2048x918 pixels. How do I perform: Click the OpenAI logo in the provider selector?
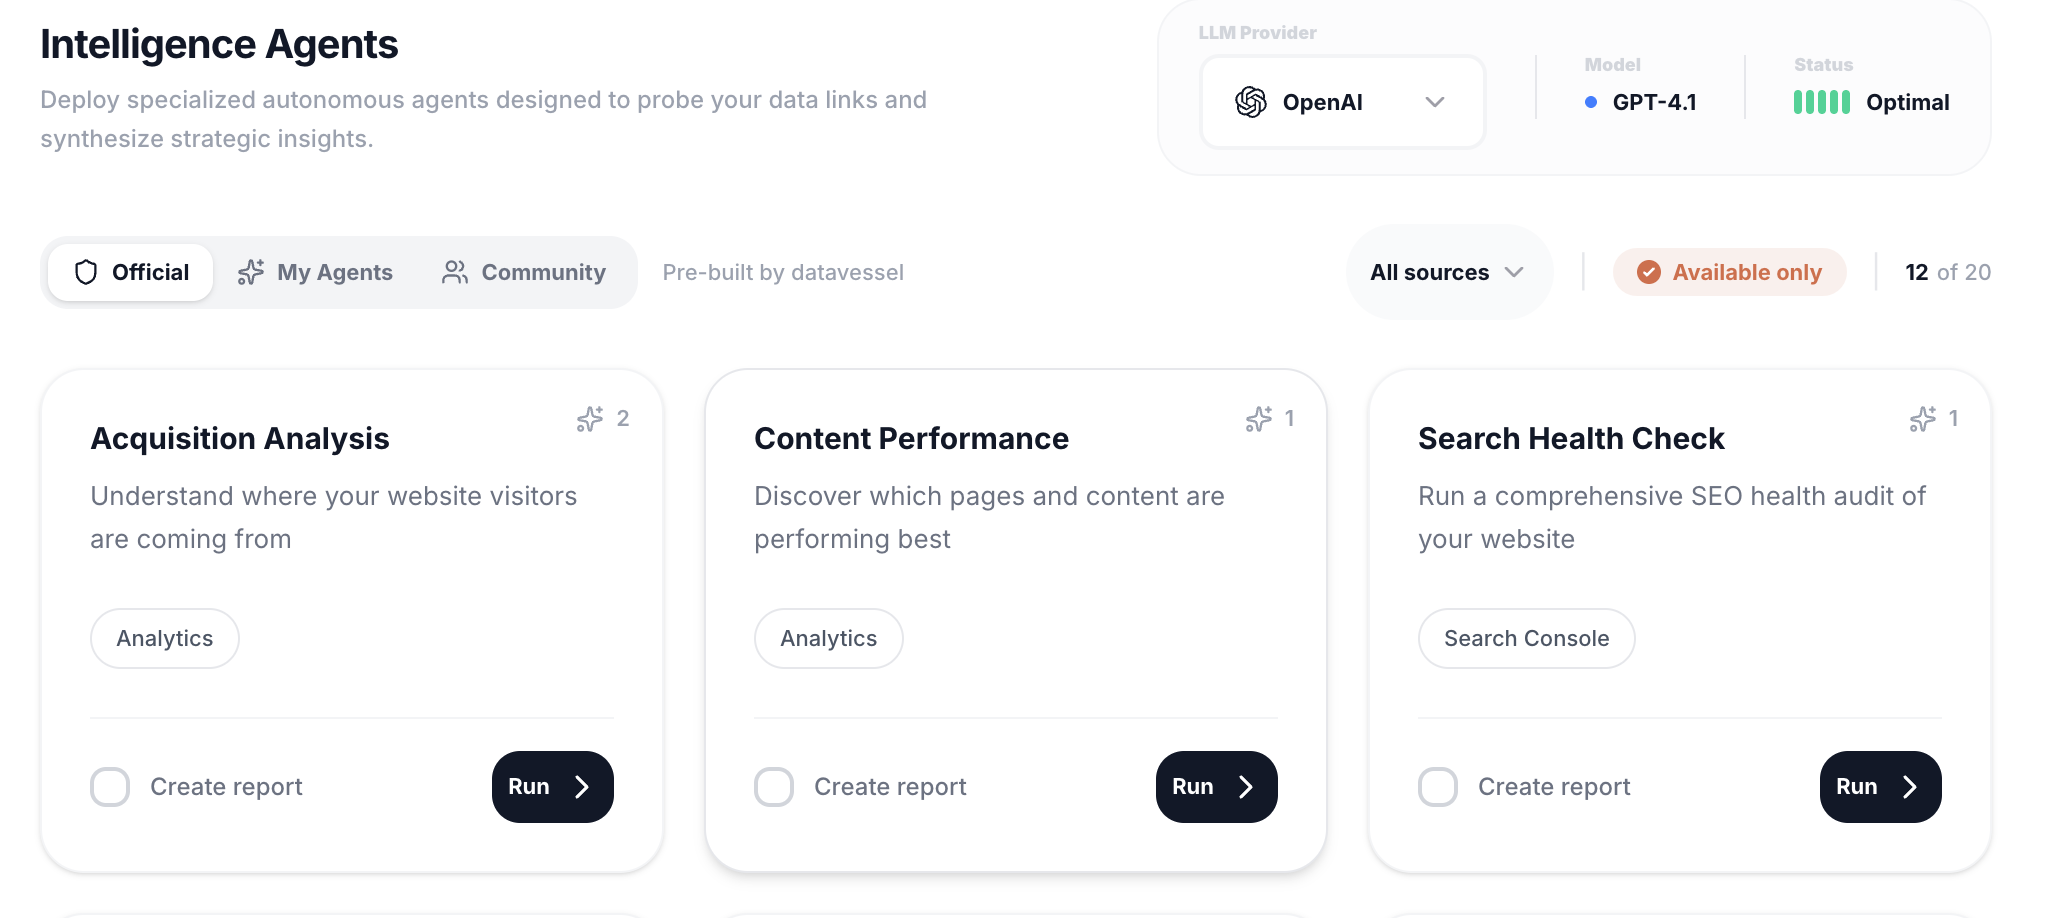pyautogui.click(x=1250, y=101)
